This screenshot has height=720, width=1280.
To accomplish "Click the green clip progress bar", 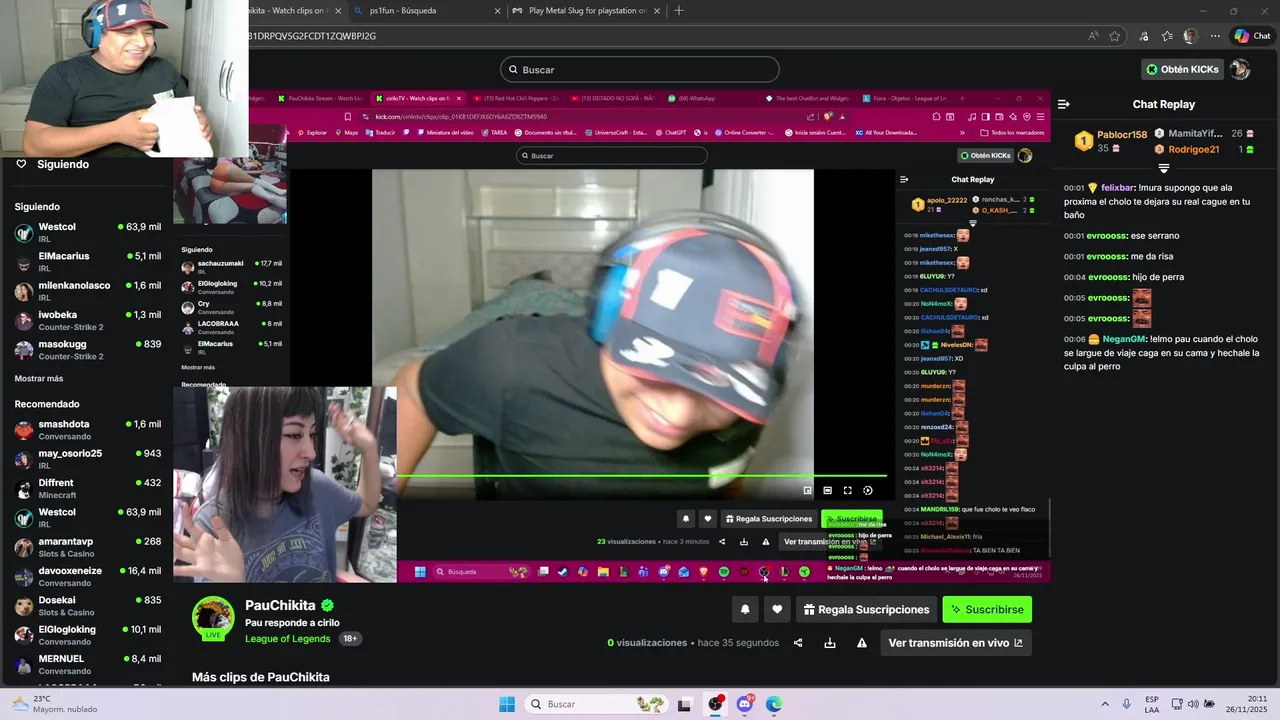I will tap(642, 476).
